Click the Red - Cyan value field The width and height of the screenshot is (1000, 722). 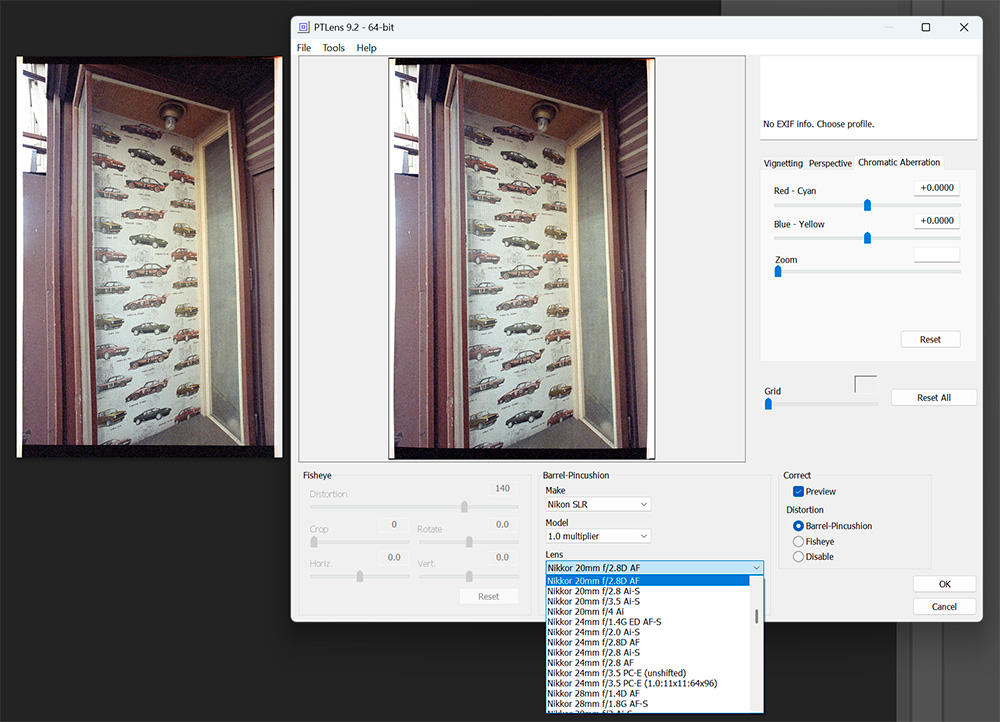(x=937, y=188)
